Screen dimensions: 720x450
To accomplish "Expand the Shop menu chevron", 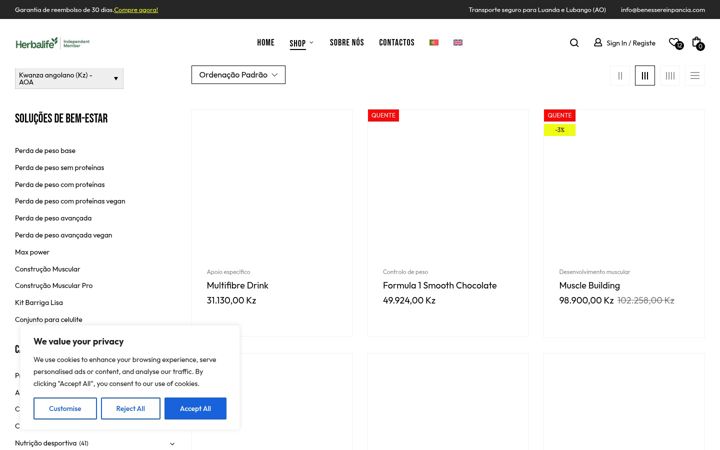I will [x=311, y=42].
